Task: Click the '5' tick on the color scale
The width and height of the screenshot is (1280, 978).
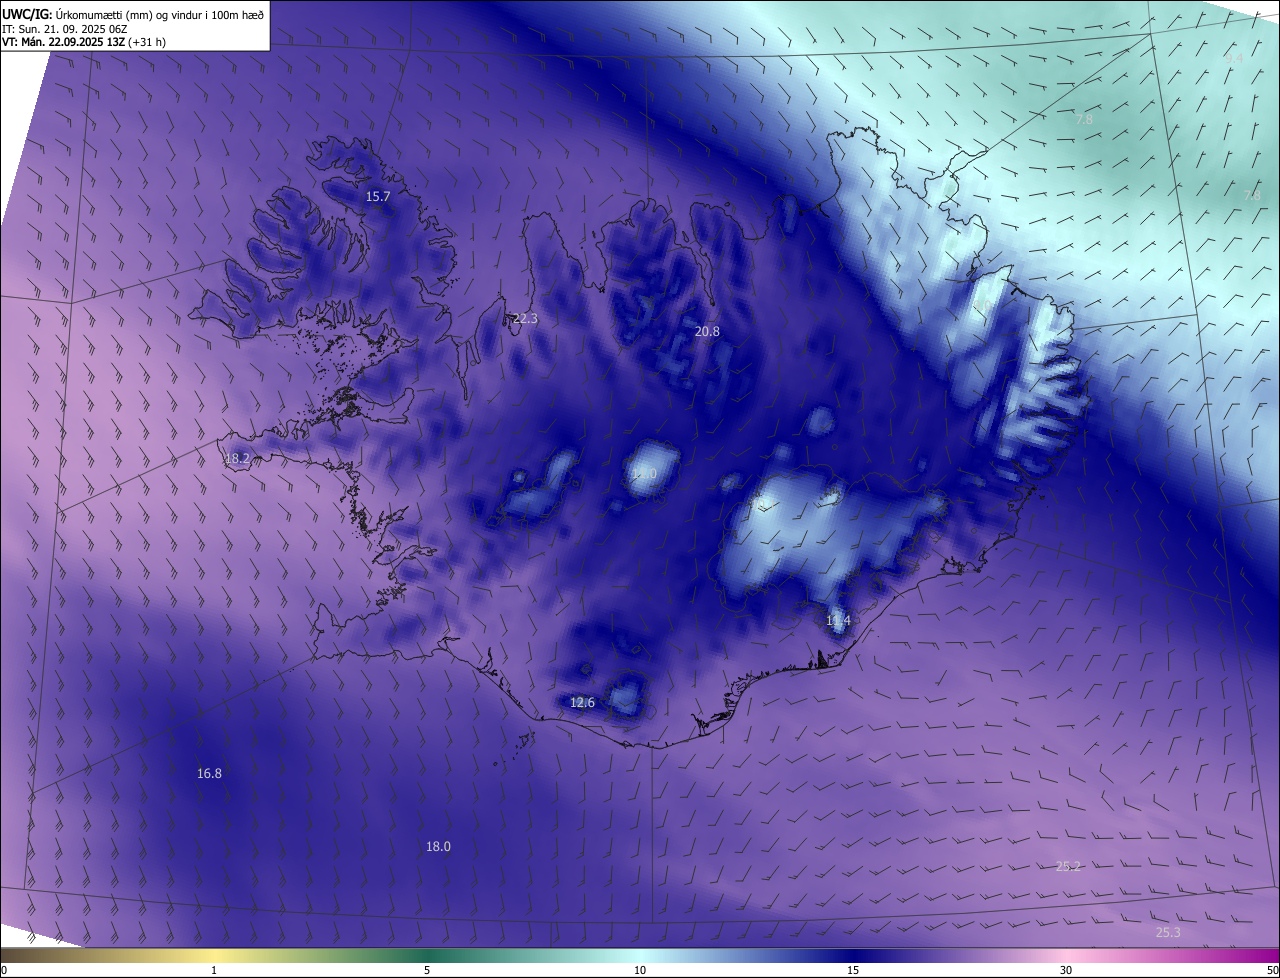Action: [x=427, y=970]
